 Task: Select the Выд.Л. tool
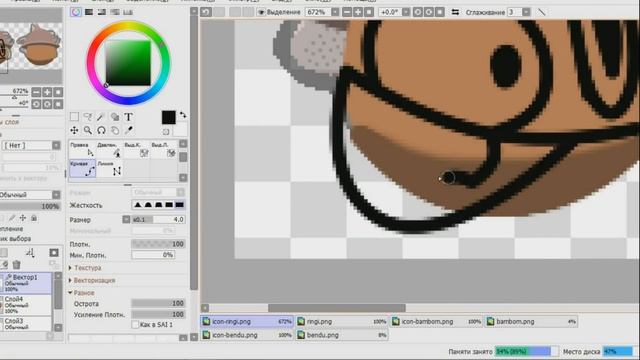coord(163,149)
